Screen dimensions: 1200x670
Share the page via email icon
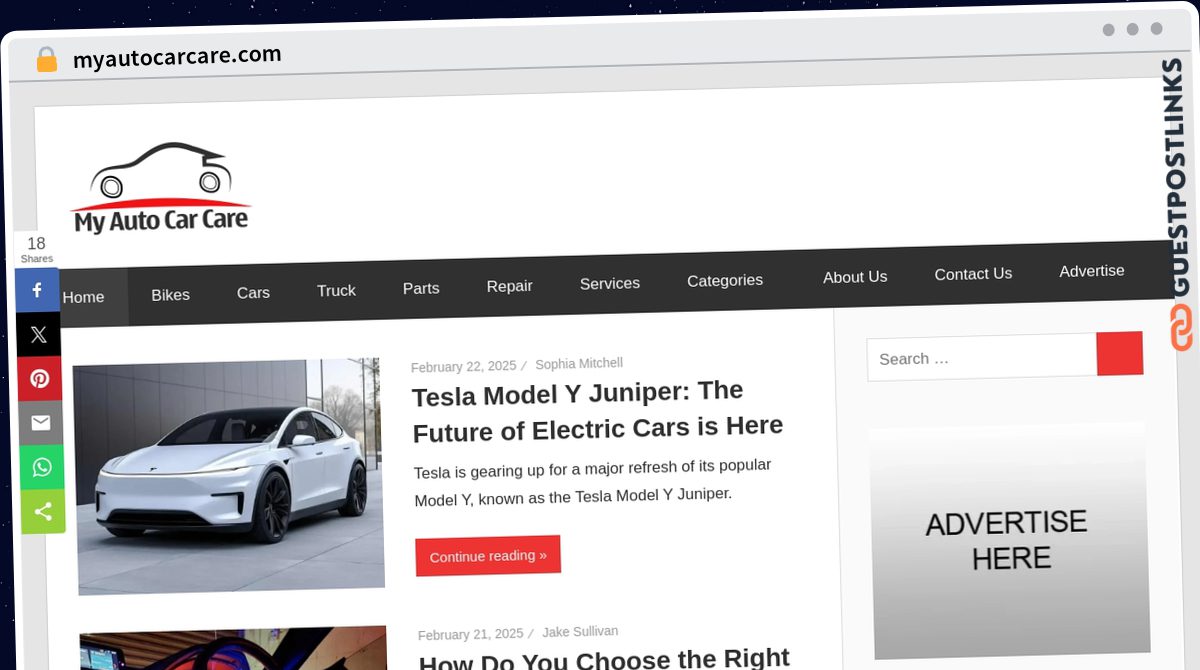40,423
